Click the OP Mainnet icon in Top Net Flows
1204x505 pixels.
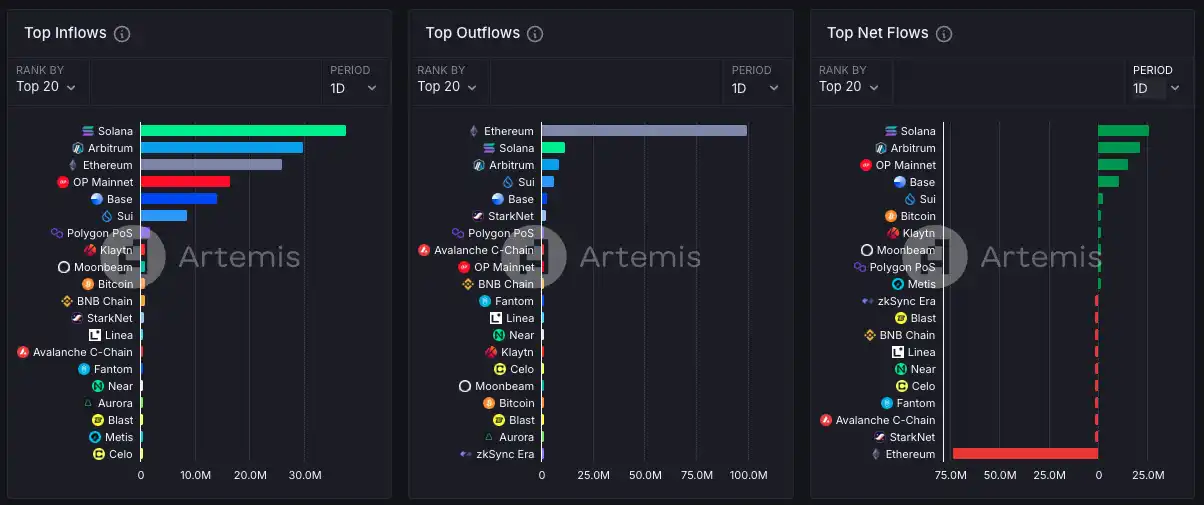point(866,165)
